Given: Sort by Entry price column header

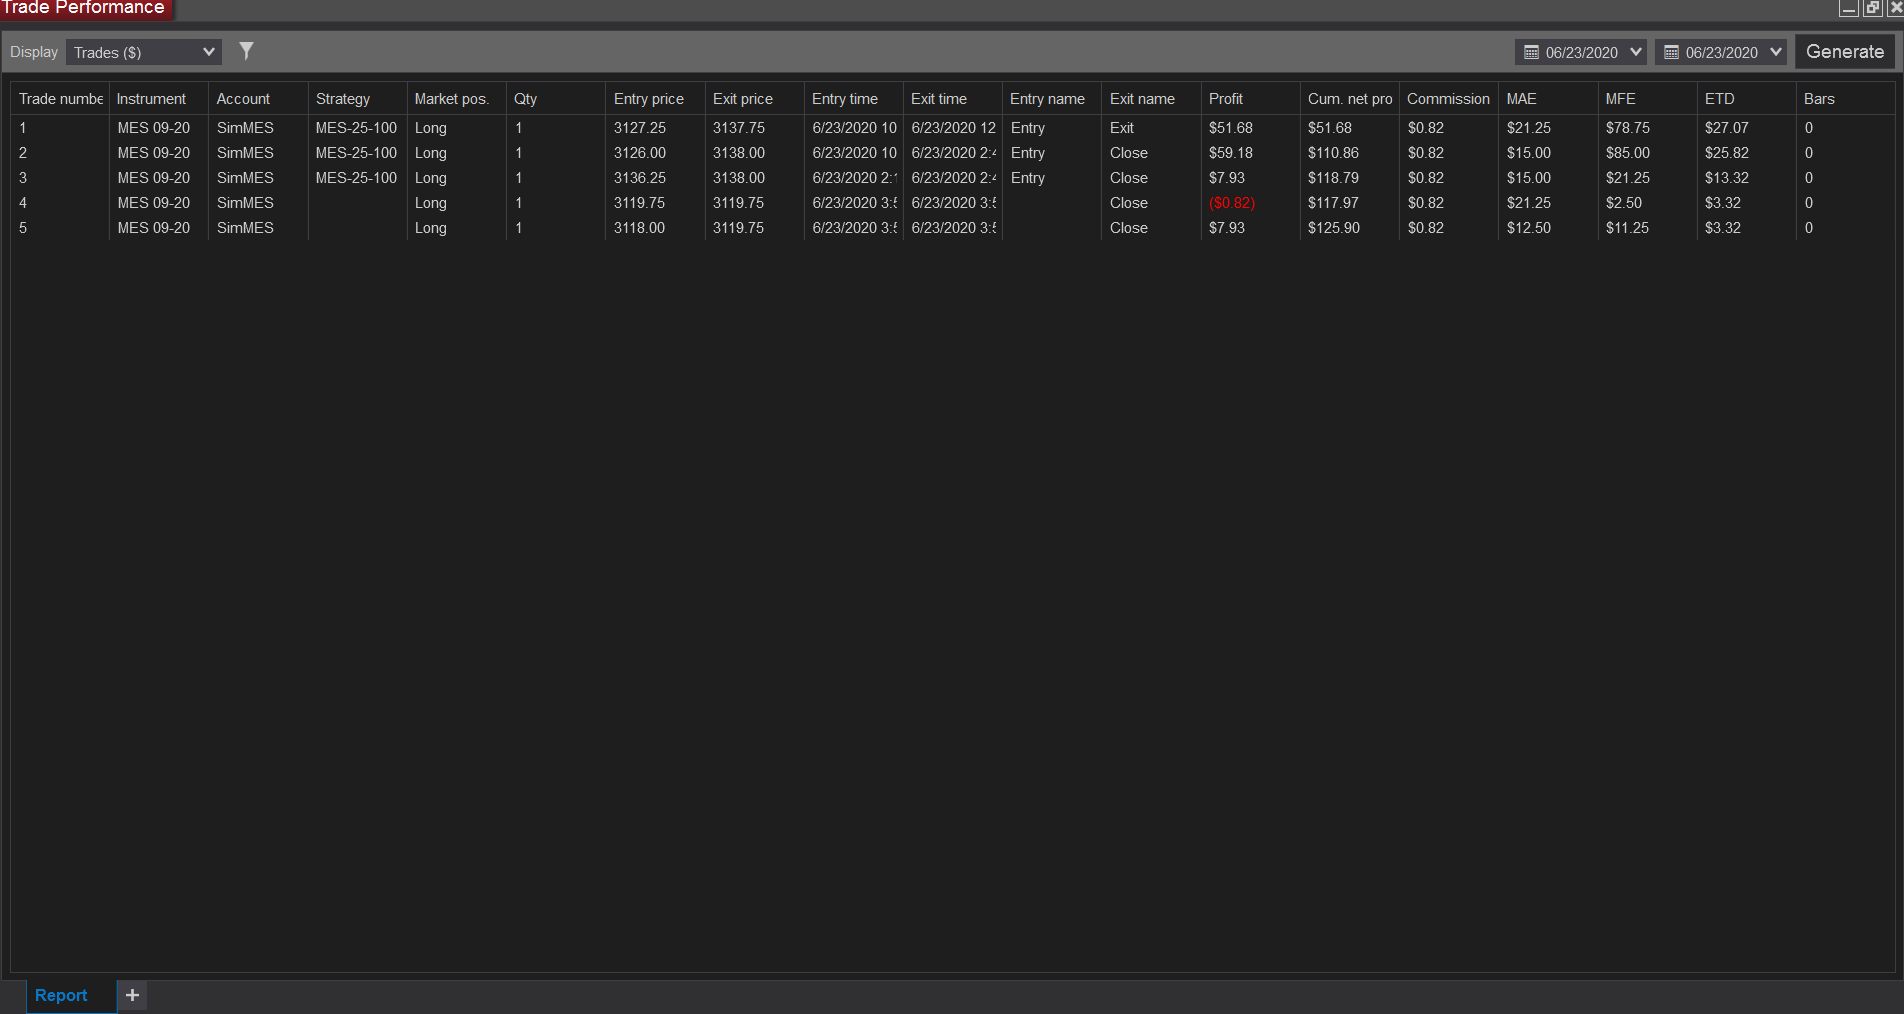Looking at the screenshot, I should (x=654, y=99).
